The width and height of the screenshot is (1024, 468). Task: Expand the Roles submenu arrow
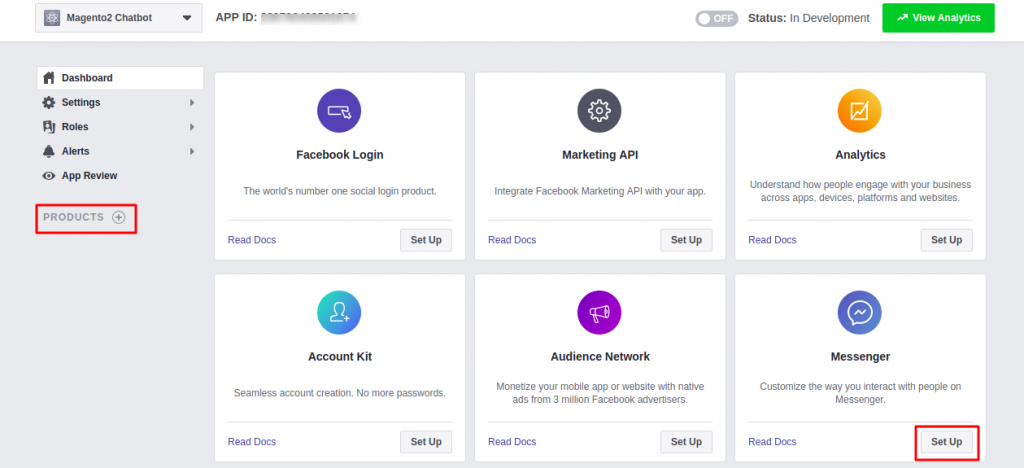192,127
